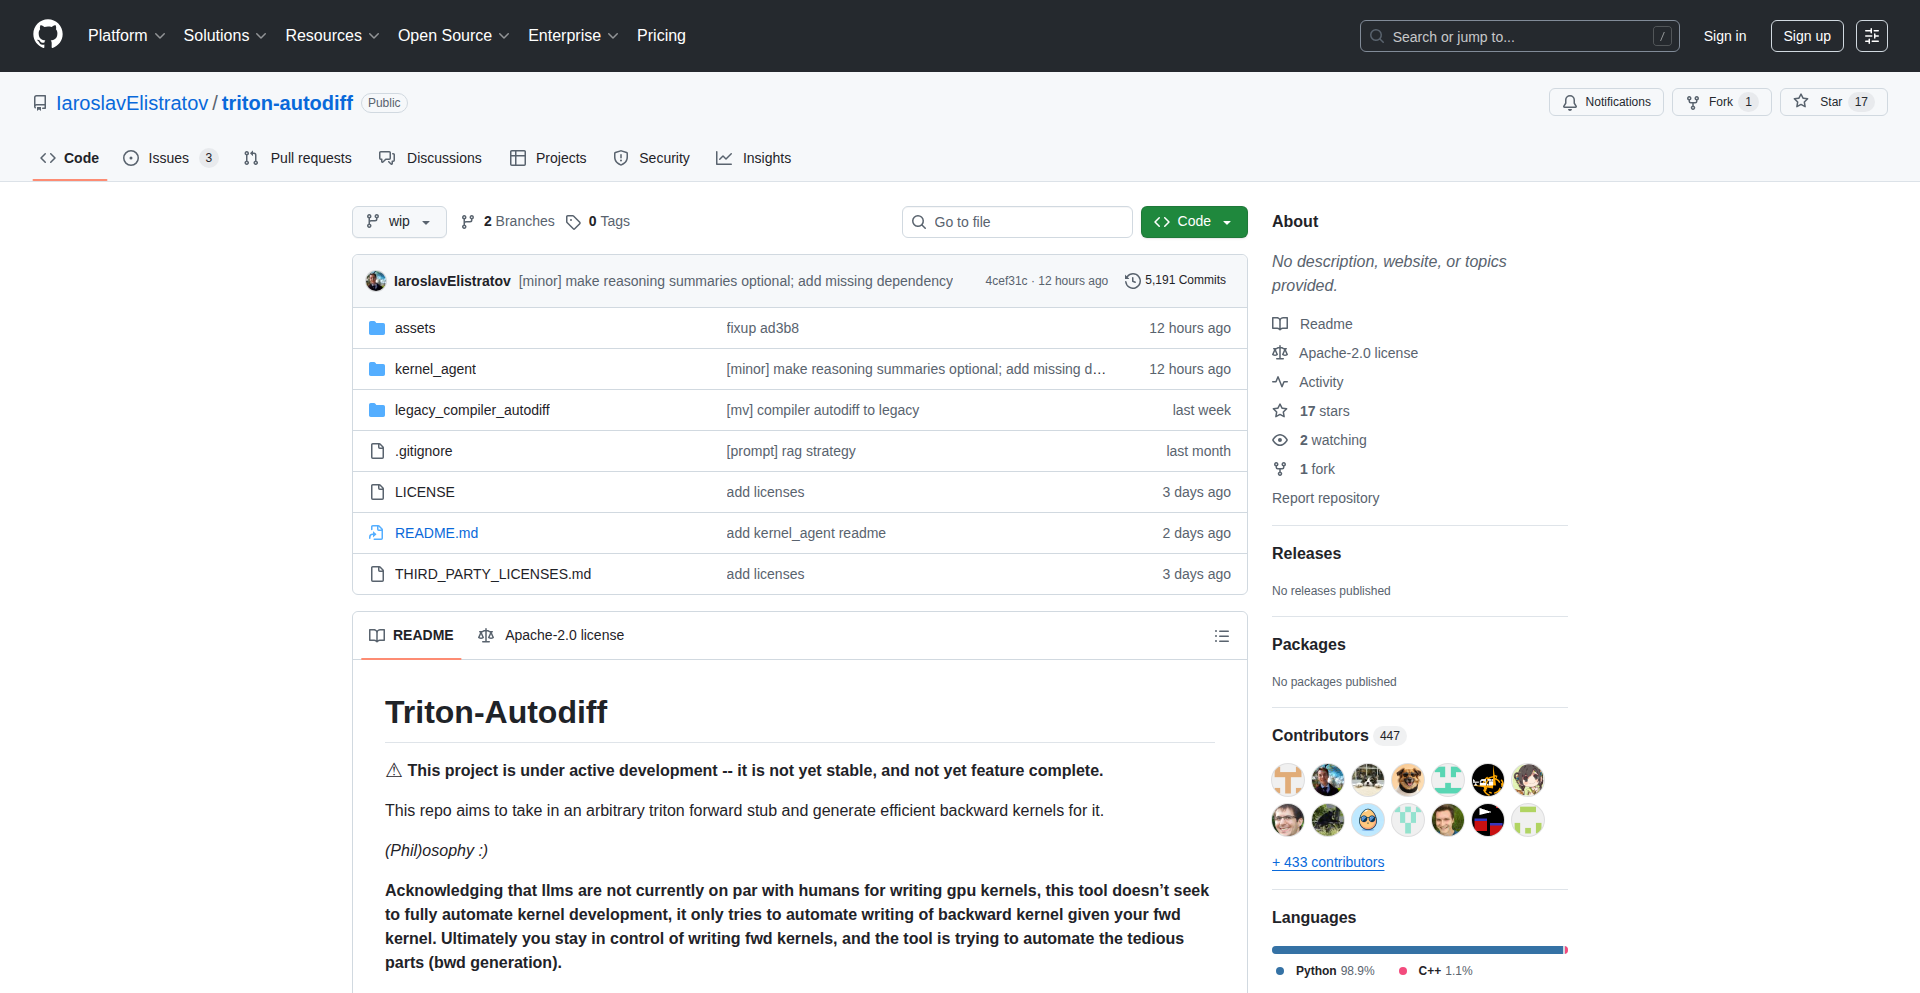The width and height of the screenshot is (1920, 993).
Task: Open the Pull requests tab
Action: (298, 158)
